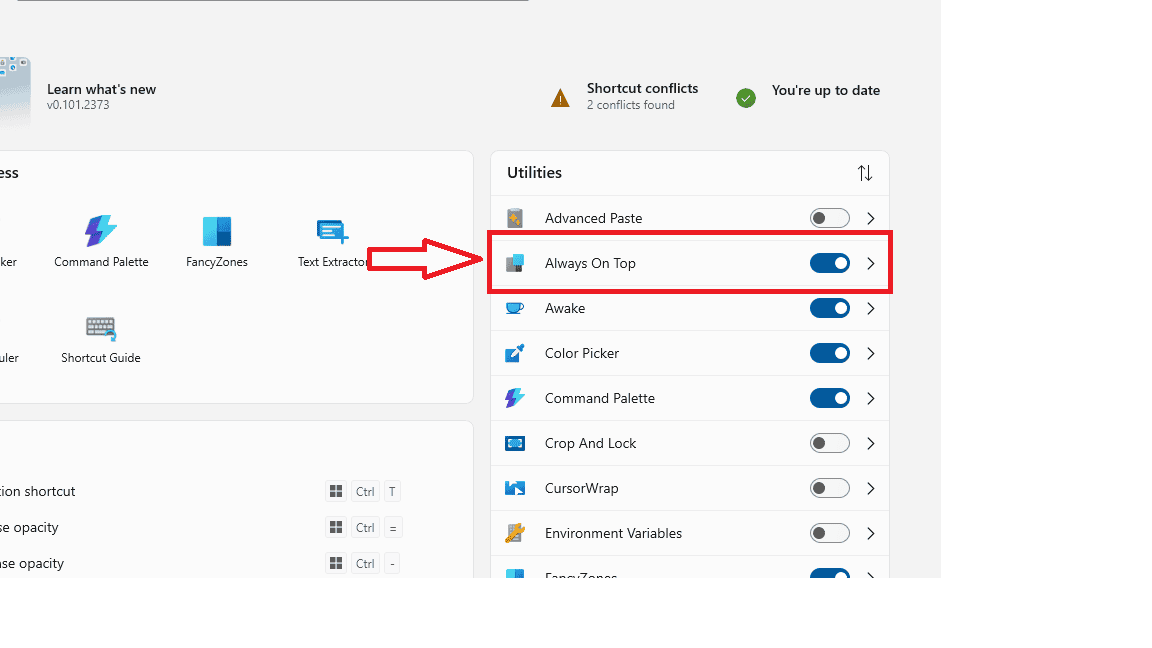Screen dimensions: 1152x648
Task: Turn on the CursorWrap toggle
Action: [829, 488]
